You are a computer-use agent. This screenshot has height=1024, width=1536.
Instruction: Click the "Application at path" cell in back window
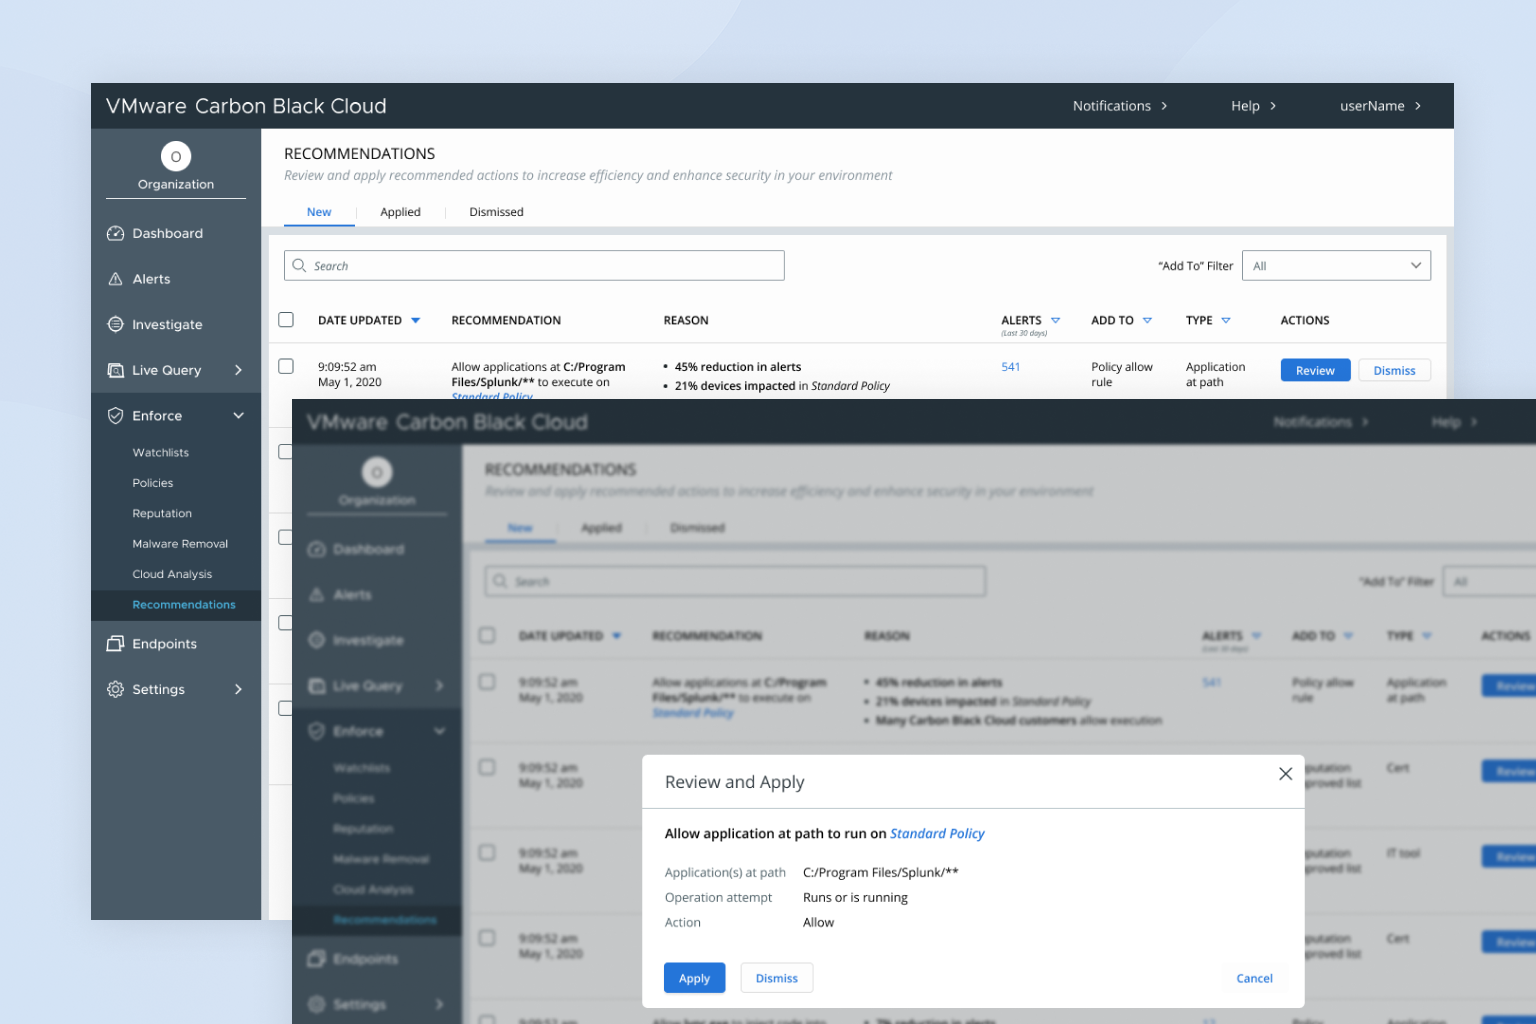[x=1215, y=374]
